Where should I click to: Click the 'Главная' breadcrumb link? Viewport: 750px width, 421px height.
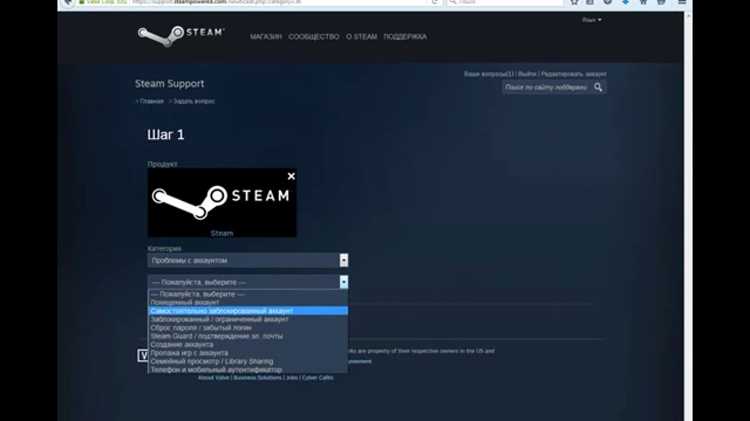tap(151, 101)
